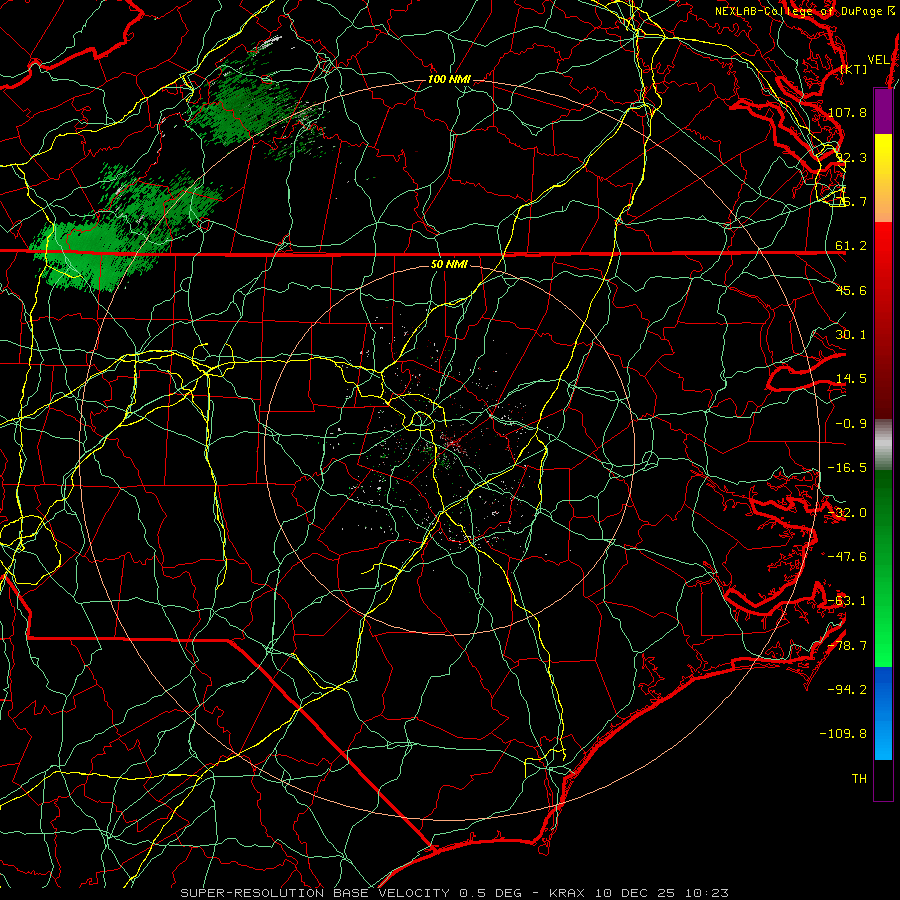Click the Super-Resolution Base Velocity caption

click(x=454, y=893)
